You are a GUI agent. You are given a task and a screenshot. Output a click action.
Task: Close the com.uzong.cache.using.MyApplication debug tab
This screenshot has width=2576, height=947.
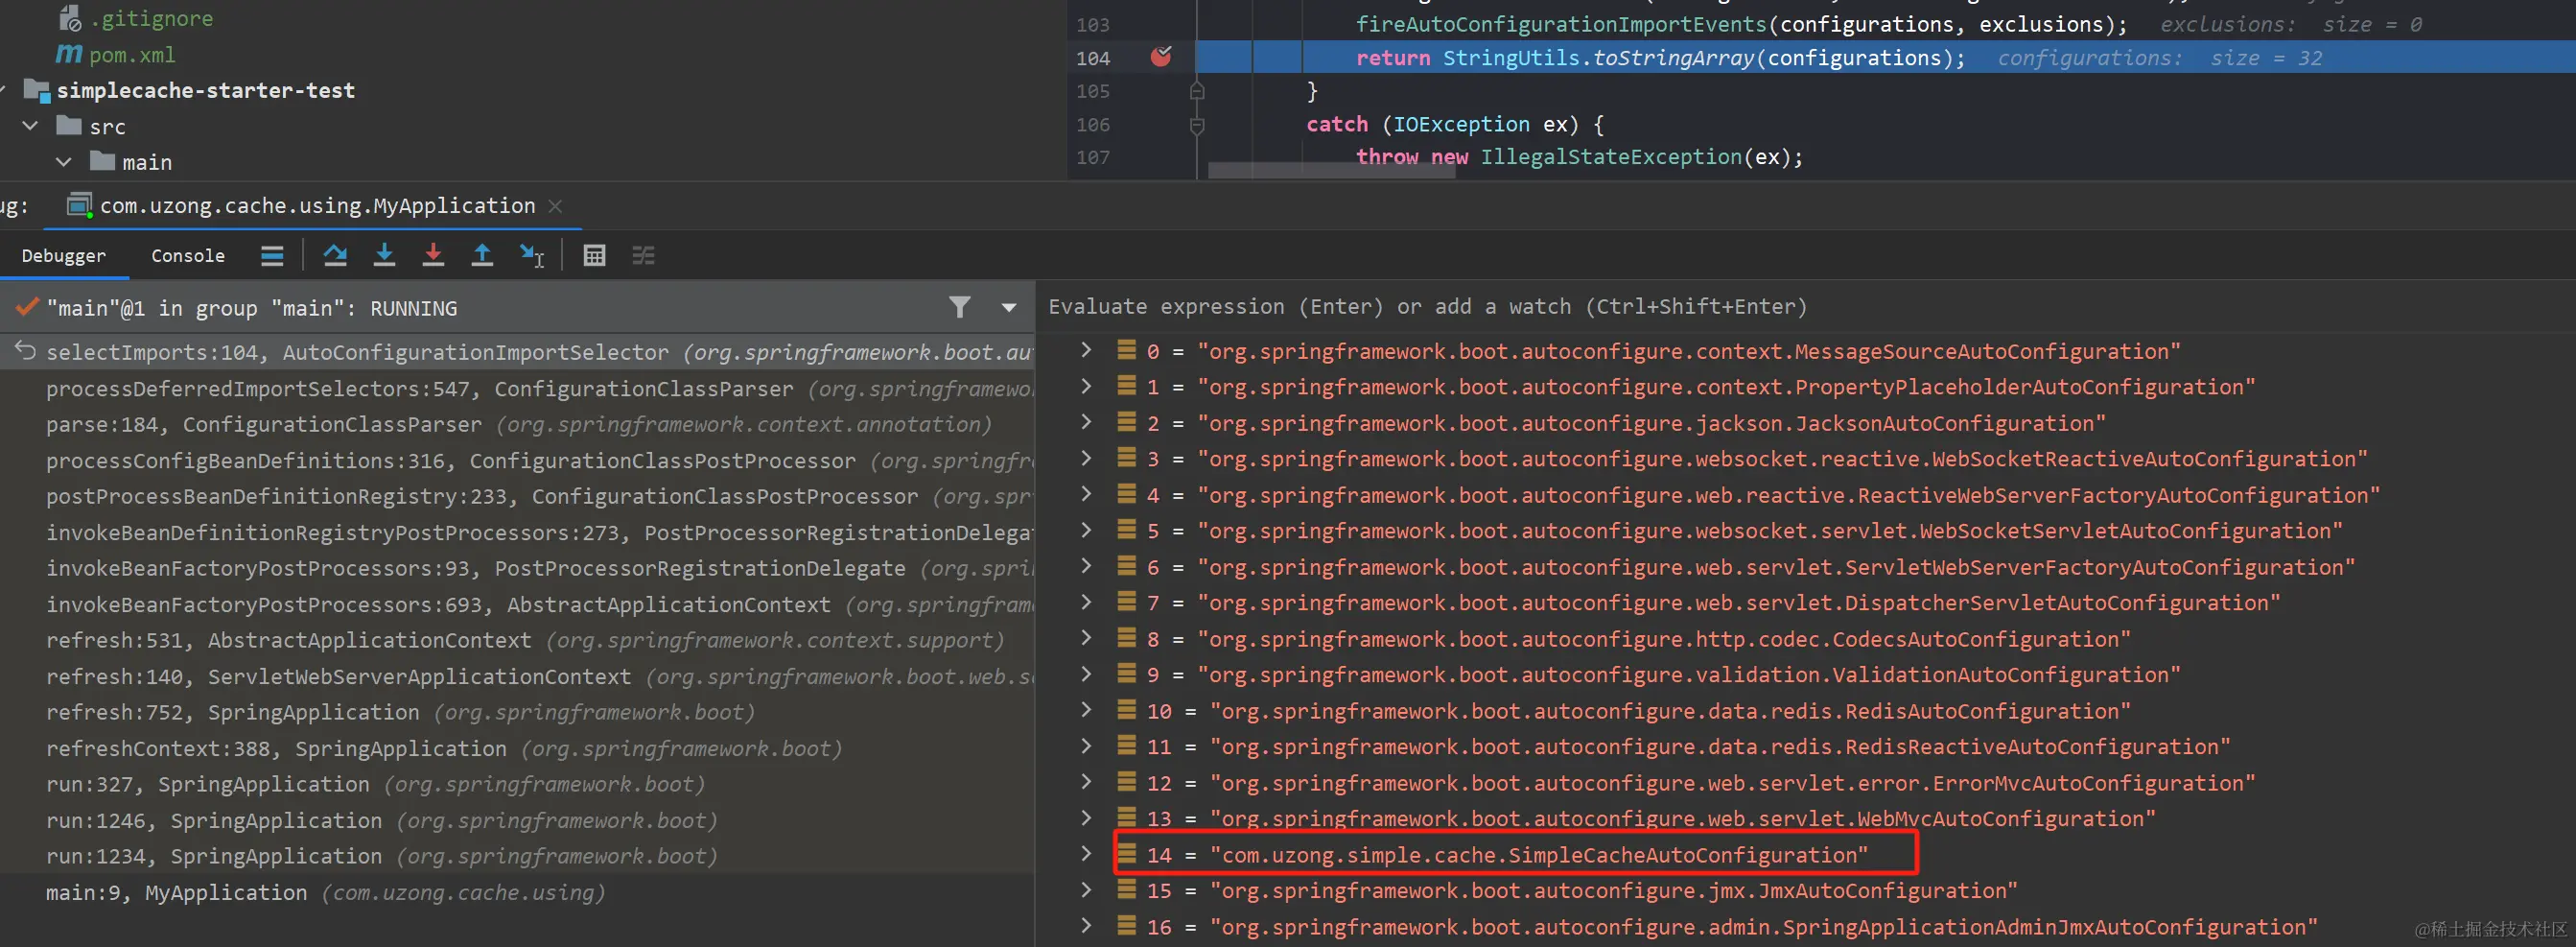click(556, 206)
